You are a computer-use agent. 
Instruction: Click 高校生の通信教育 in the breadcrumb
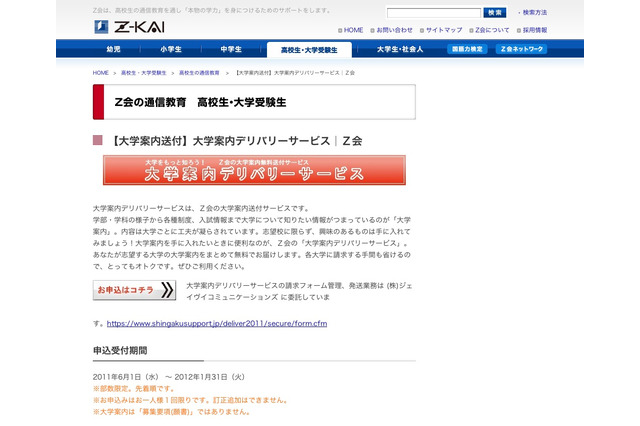[199, 73]
